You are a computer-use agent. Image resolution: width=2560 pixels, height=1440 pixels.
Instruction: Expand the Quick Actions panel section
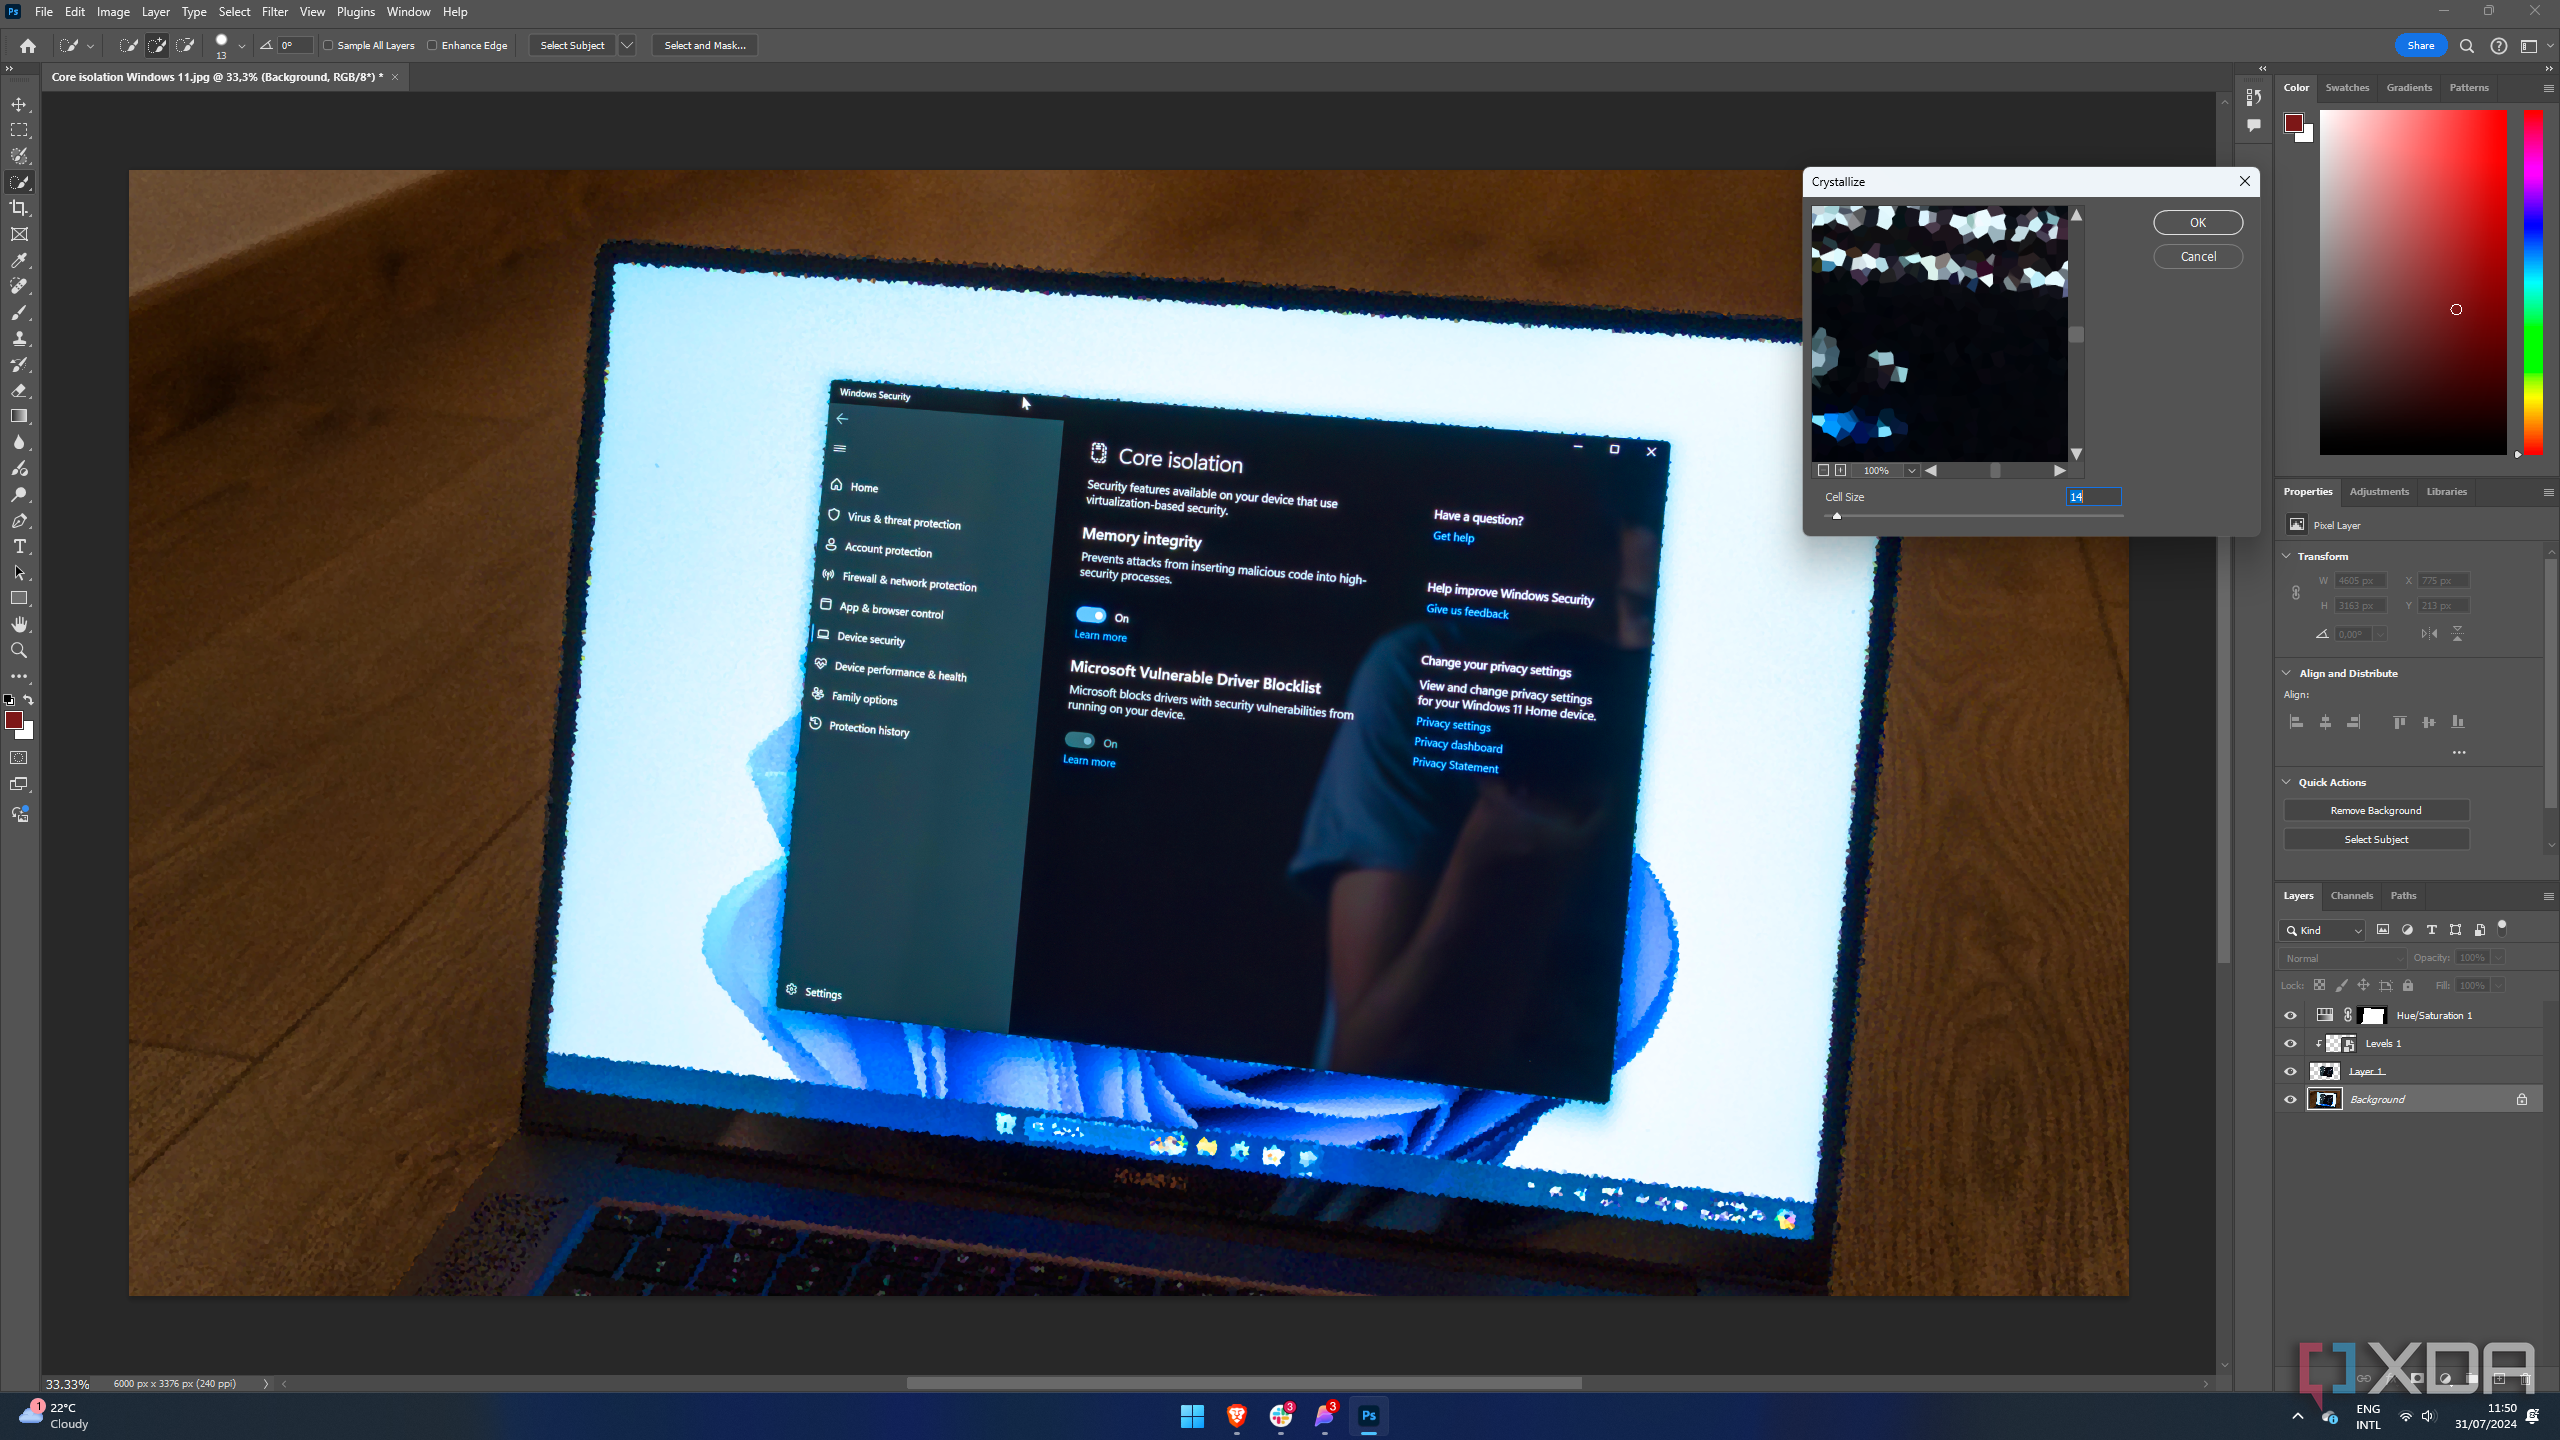[x=2287, y=781]
